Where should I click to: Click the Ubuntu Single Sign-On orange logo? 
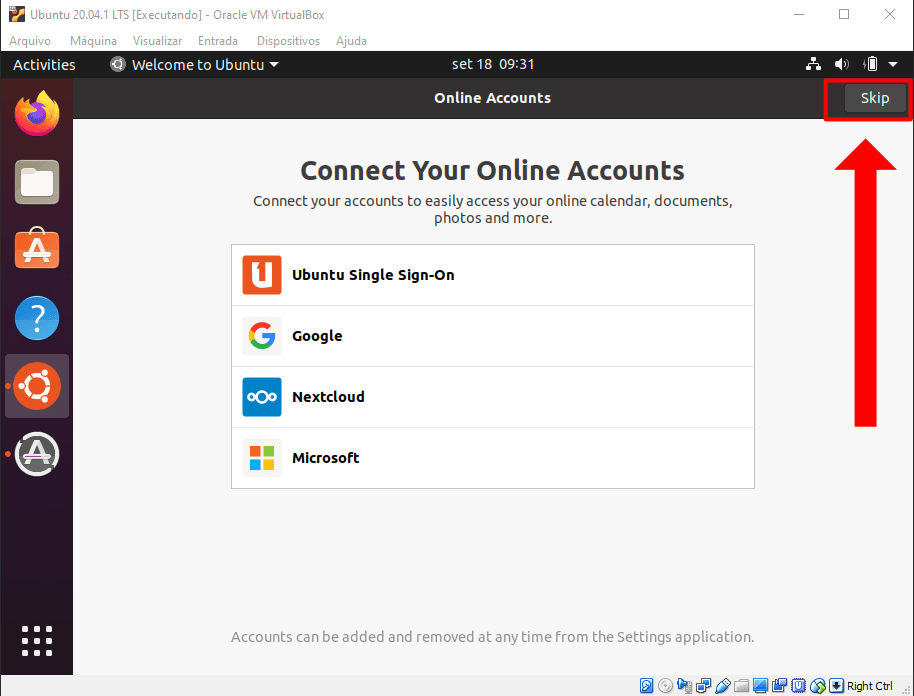click(262, 275)
